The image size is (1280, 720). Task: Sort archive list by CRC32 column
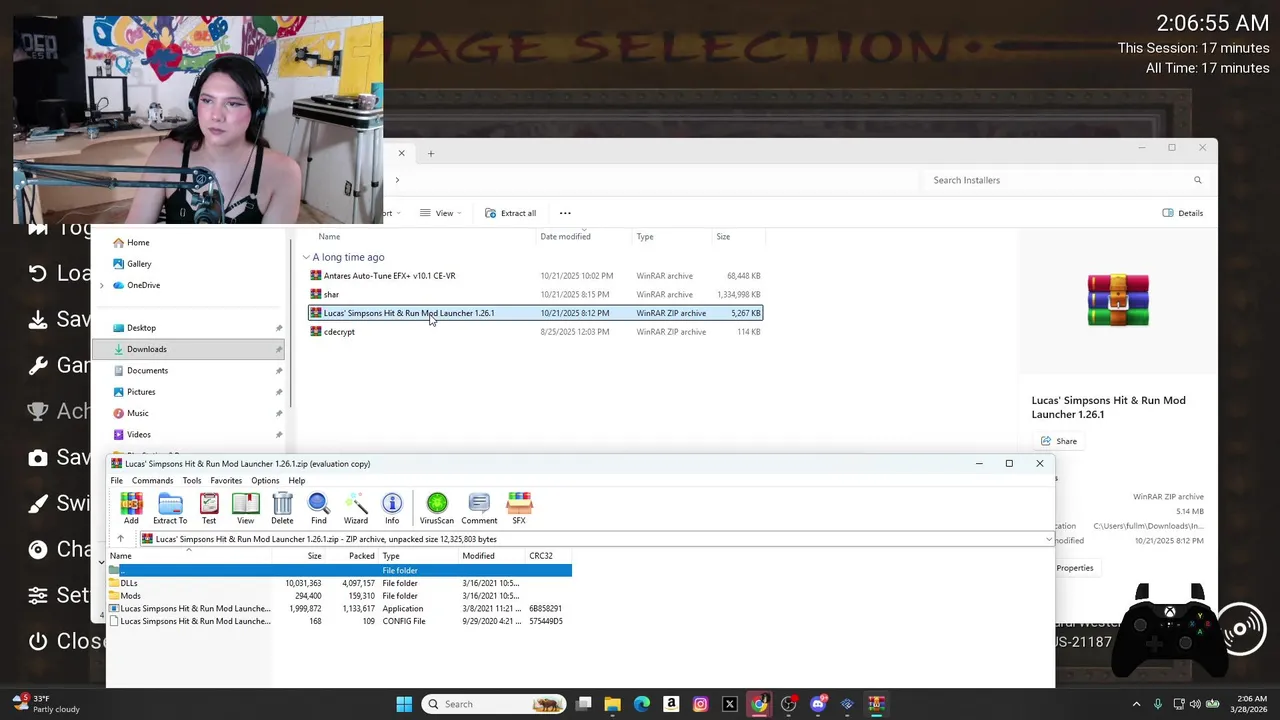[x=541, y=556]
